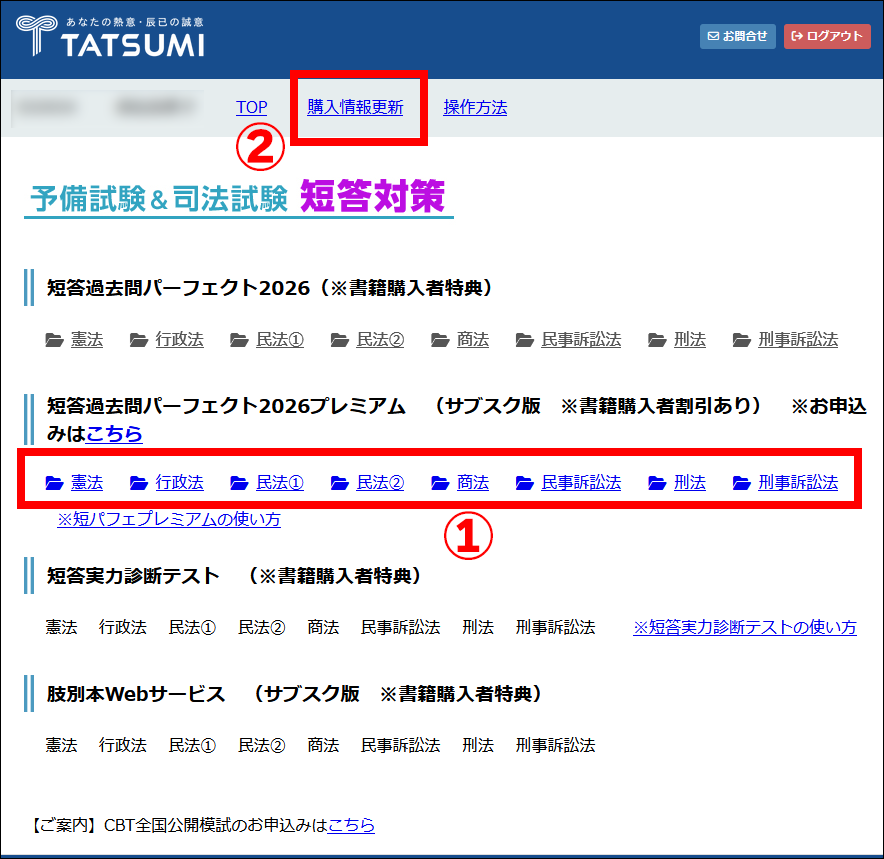Click the blue folder icon beside 刑法 in Premium row
The image size is (884, 859).
657,483
